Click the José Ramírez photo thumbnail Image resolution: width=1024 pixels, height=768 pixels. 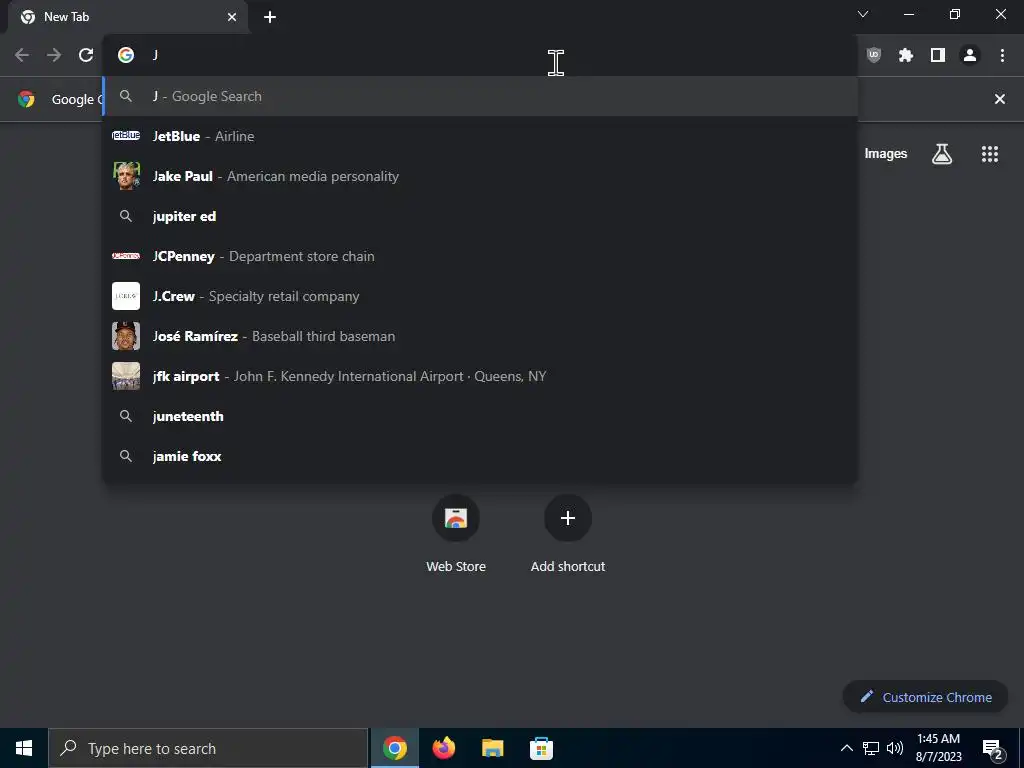pos(126,336)
